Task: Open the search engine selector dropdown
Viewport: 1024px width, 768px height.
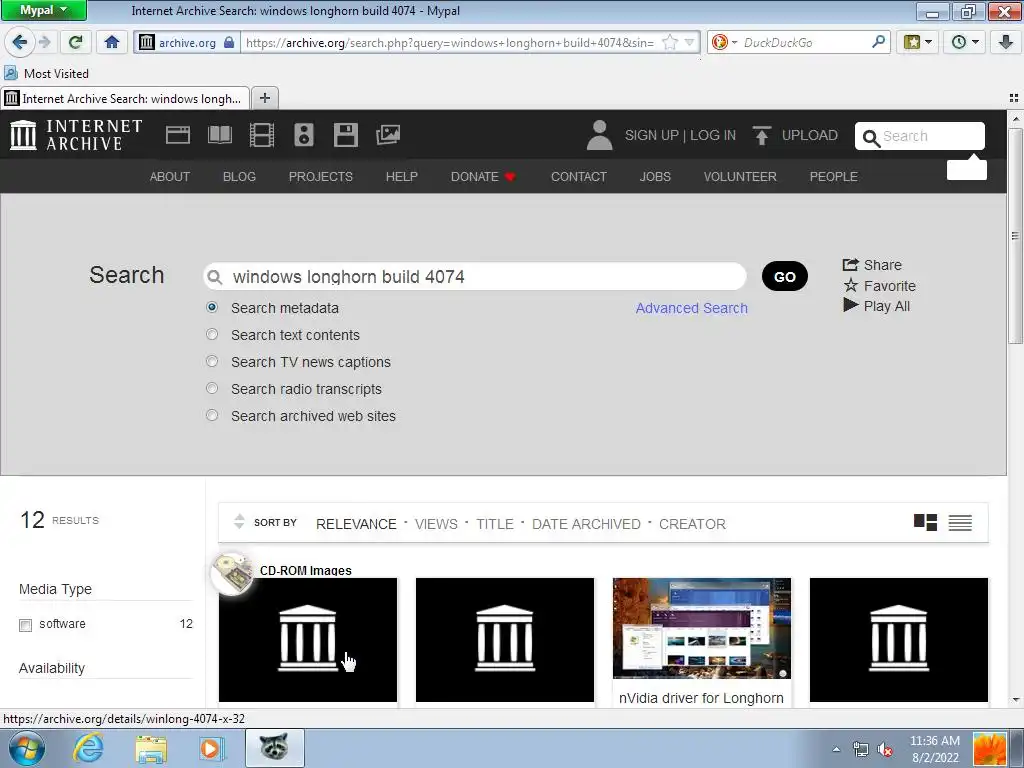Action: click(x=724, y=42)
